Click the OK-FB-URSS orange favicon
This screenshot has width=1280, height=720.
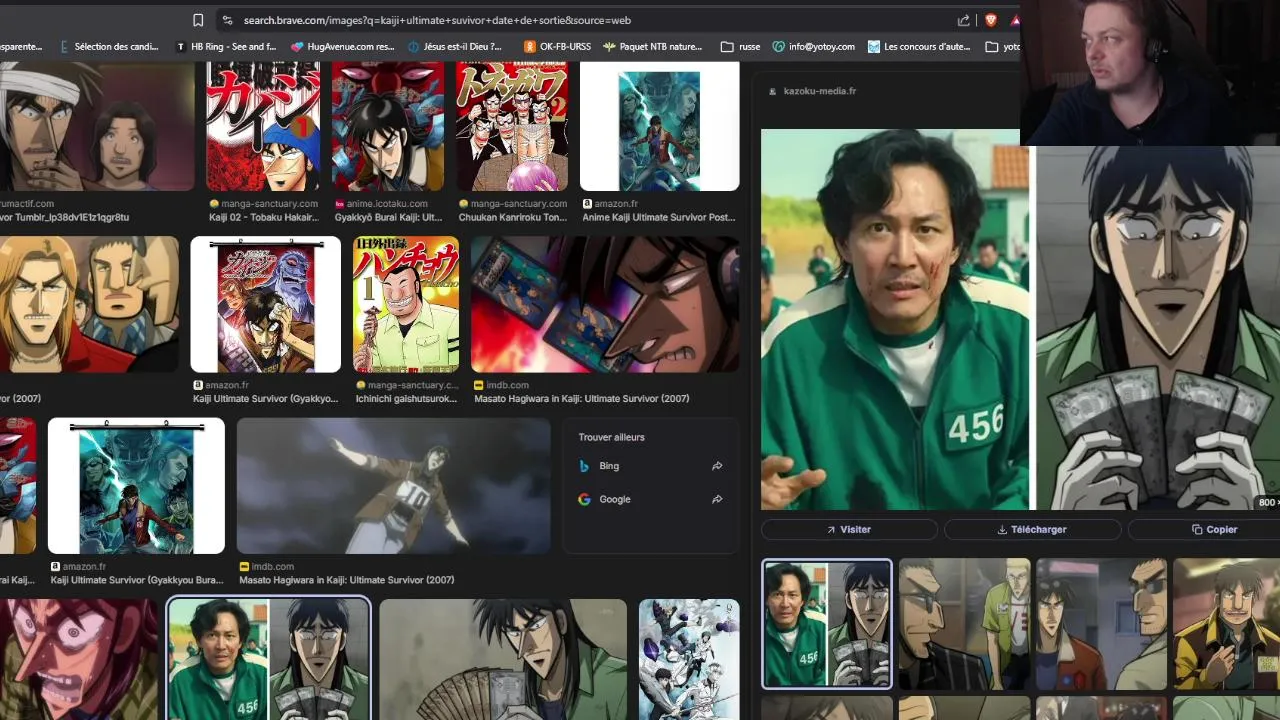pyautogui.click(x=529, y=46)
